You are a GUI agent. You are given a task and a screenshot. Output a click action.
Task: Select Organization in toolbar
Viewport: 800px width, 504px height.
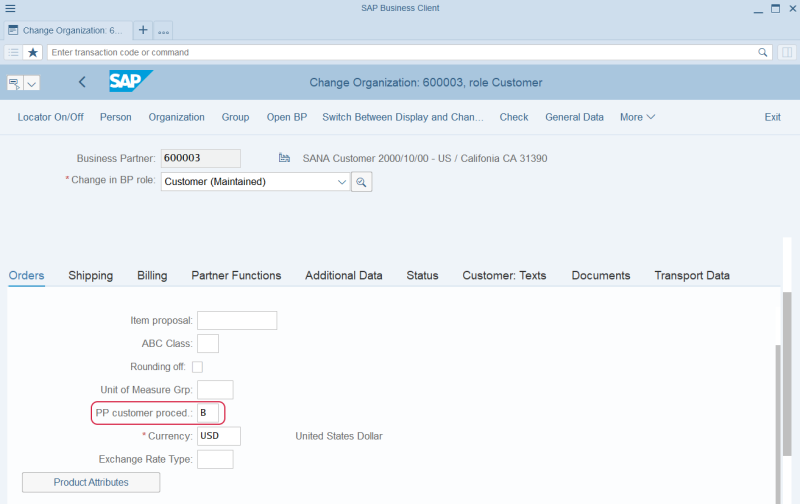[177, 117]
